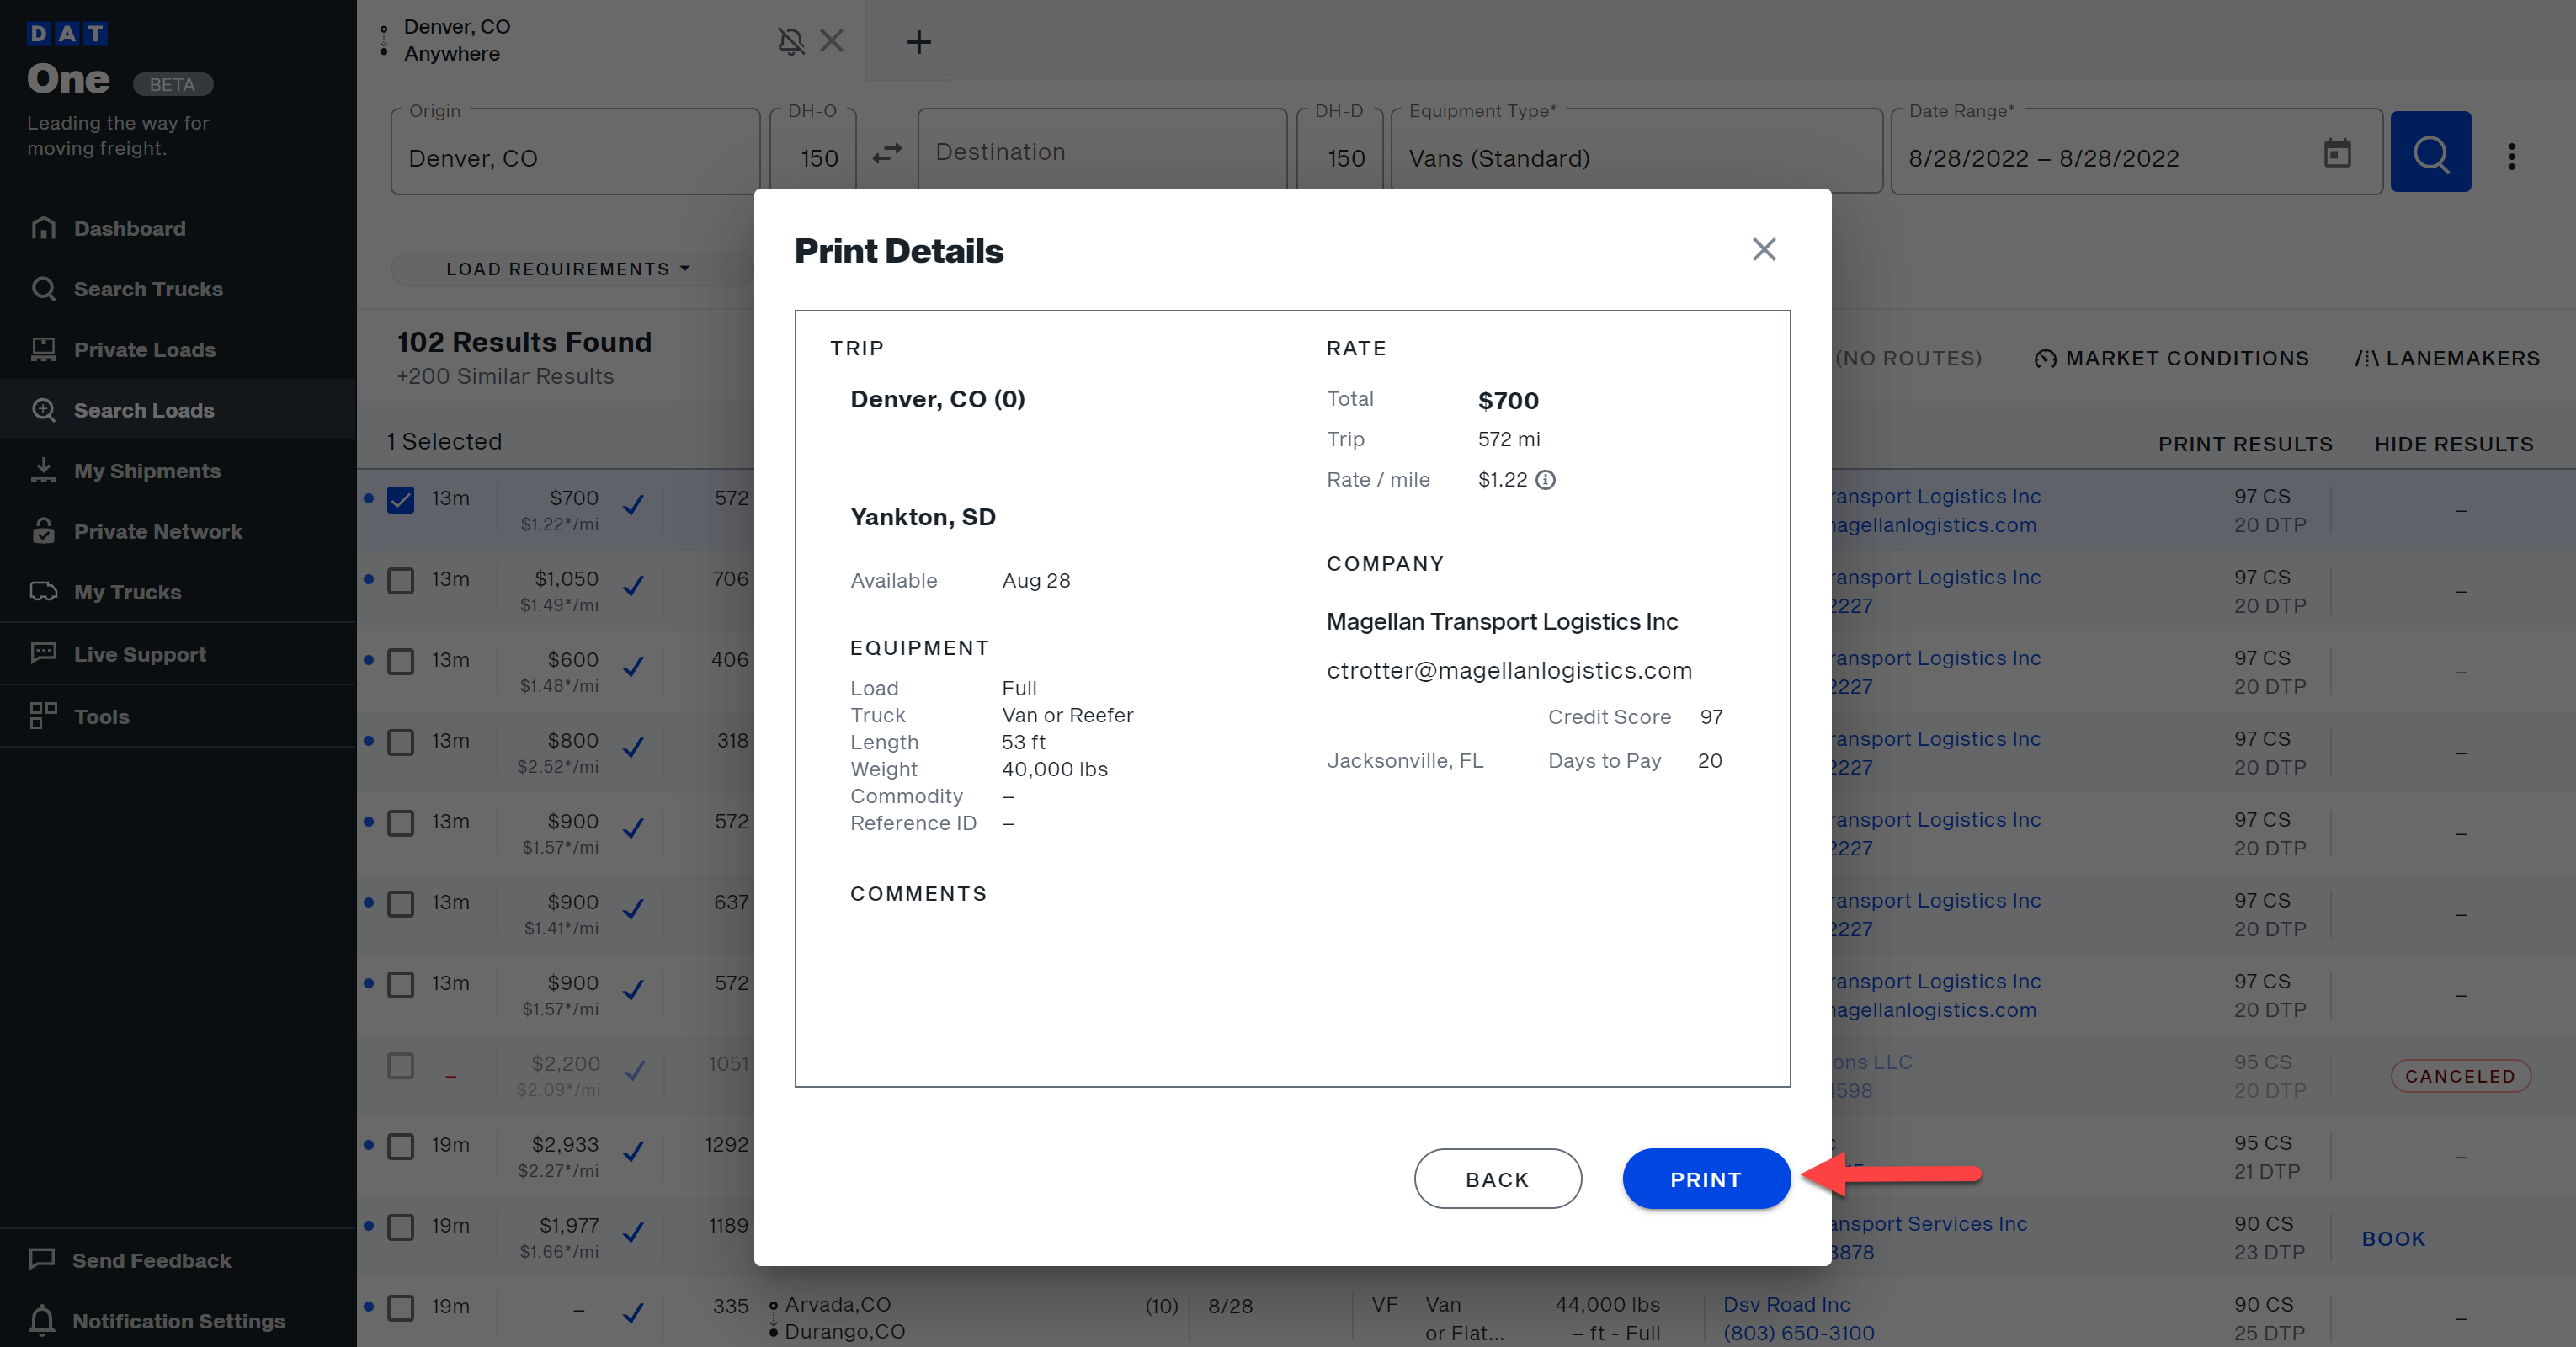Open the date range calendar icon
Screen dimensions: 2576x1347
click(x=2337, y=154)
